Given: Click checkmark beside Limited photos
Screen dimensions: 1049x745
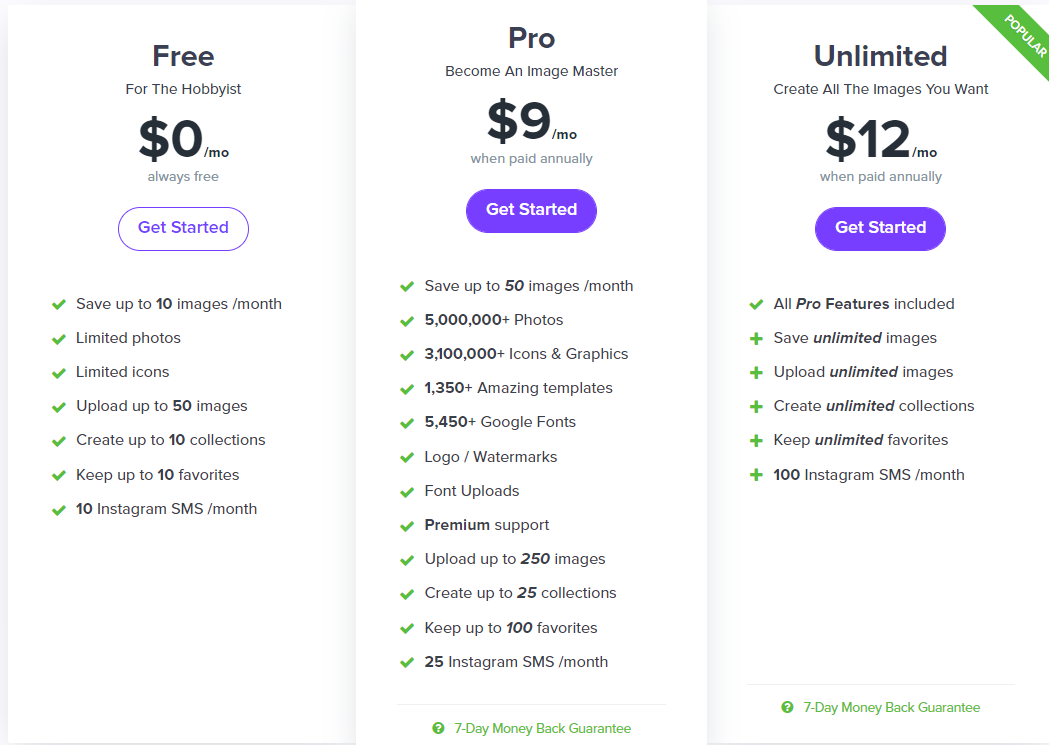Looking at the screenshot, I should point(58,339).
